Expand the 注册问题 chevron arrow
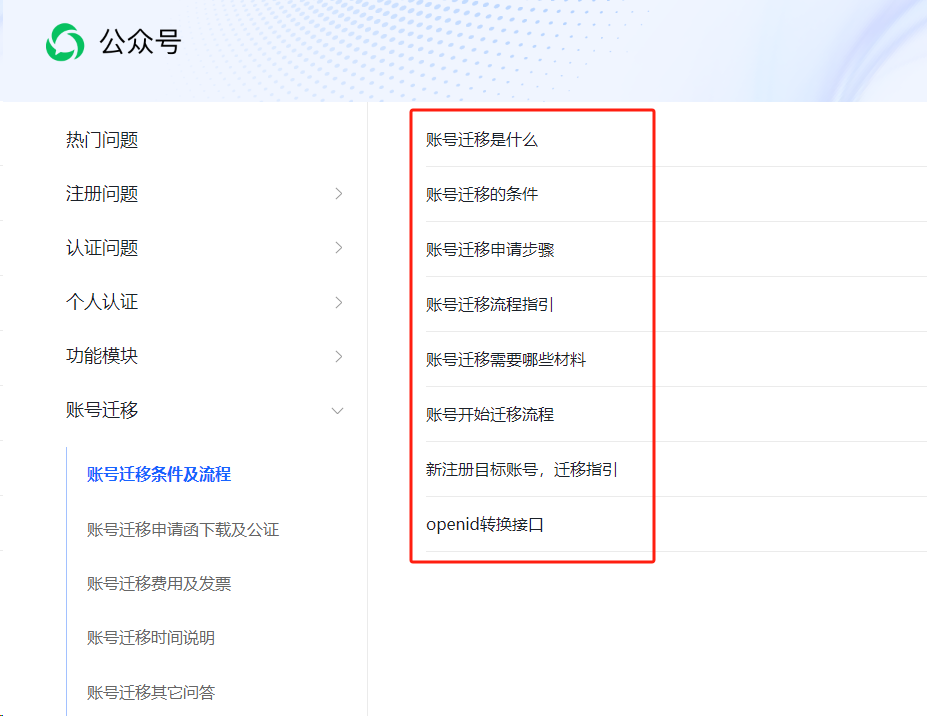 [x=339, y=194]
